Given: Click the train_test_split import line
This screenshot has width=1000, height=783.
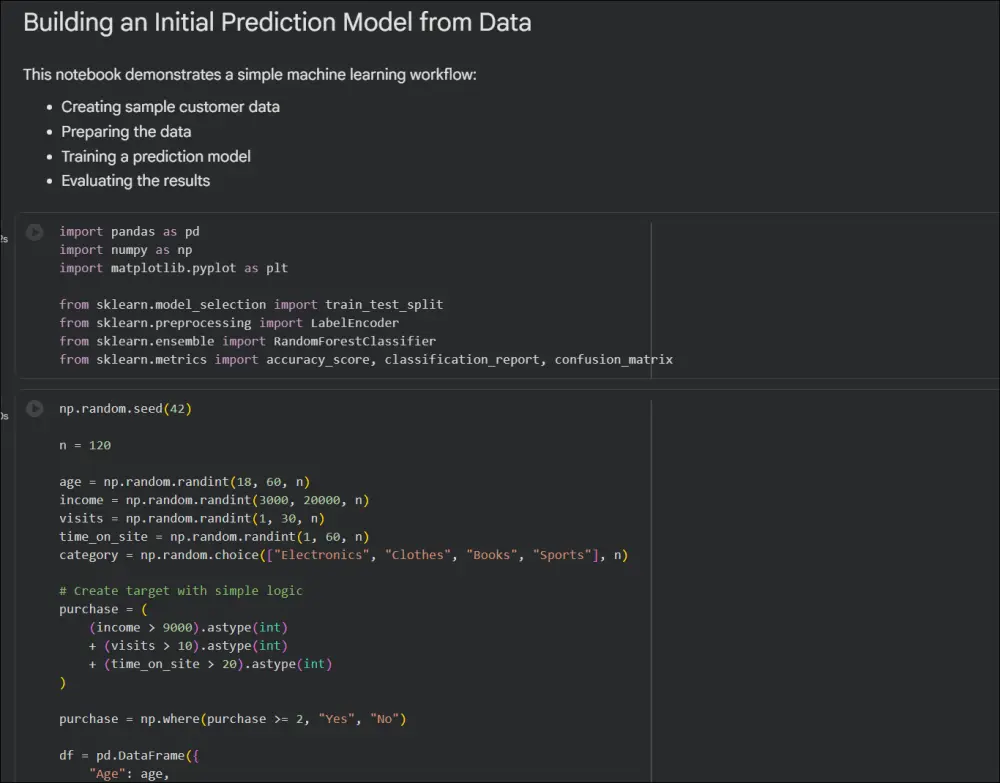Looking at the screenshot, I should 251,305.
